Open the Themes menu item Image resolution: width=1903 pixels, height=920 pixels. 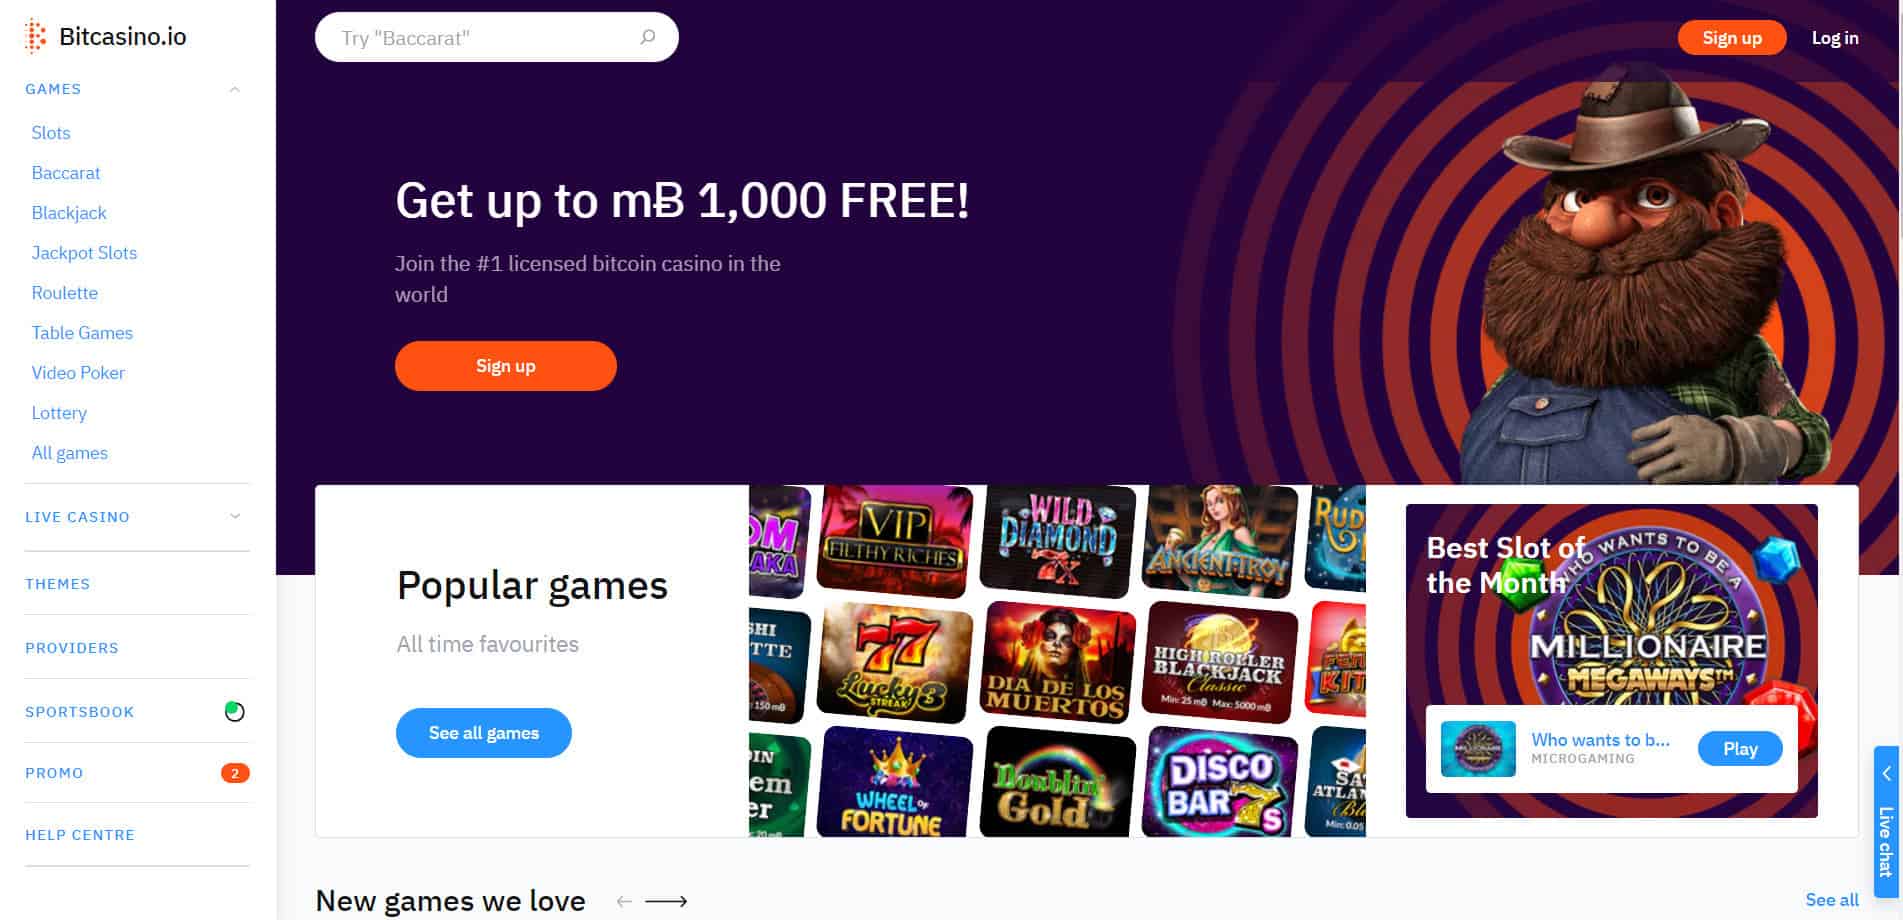[58, 584]
